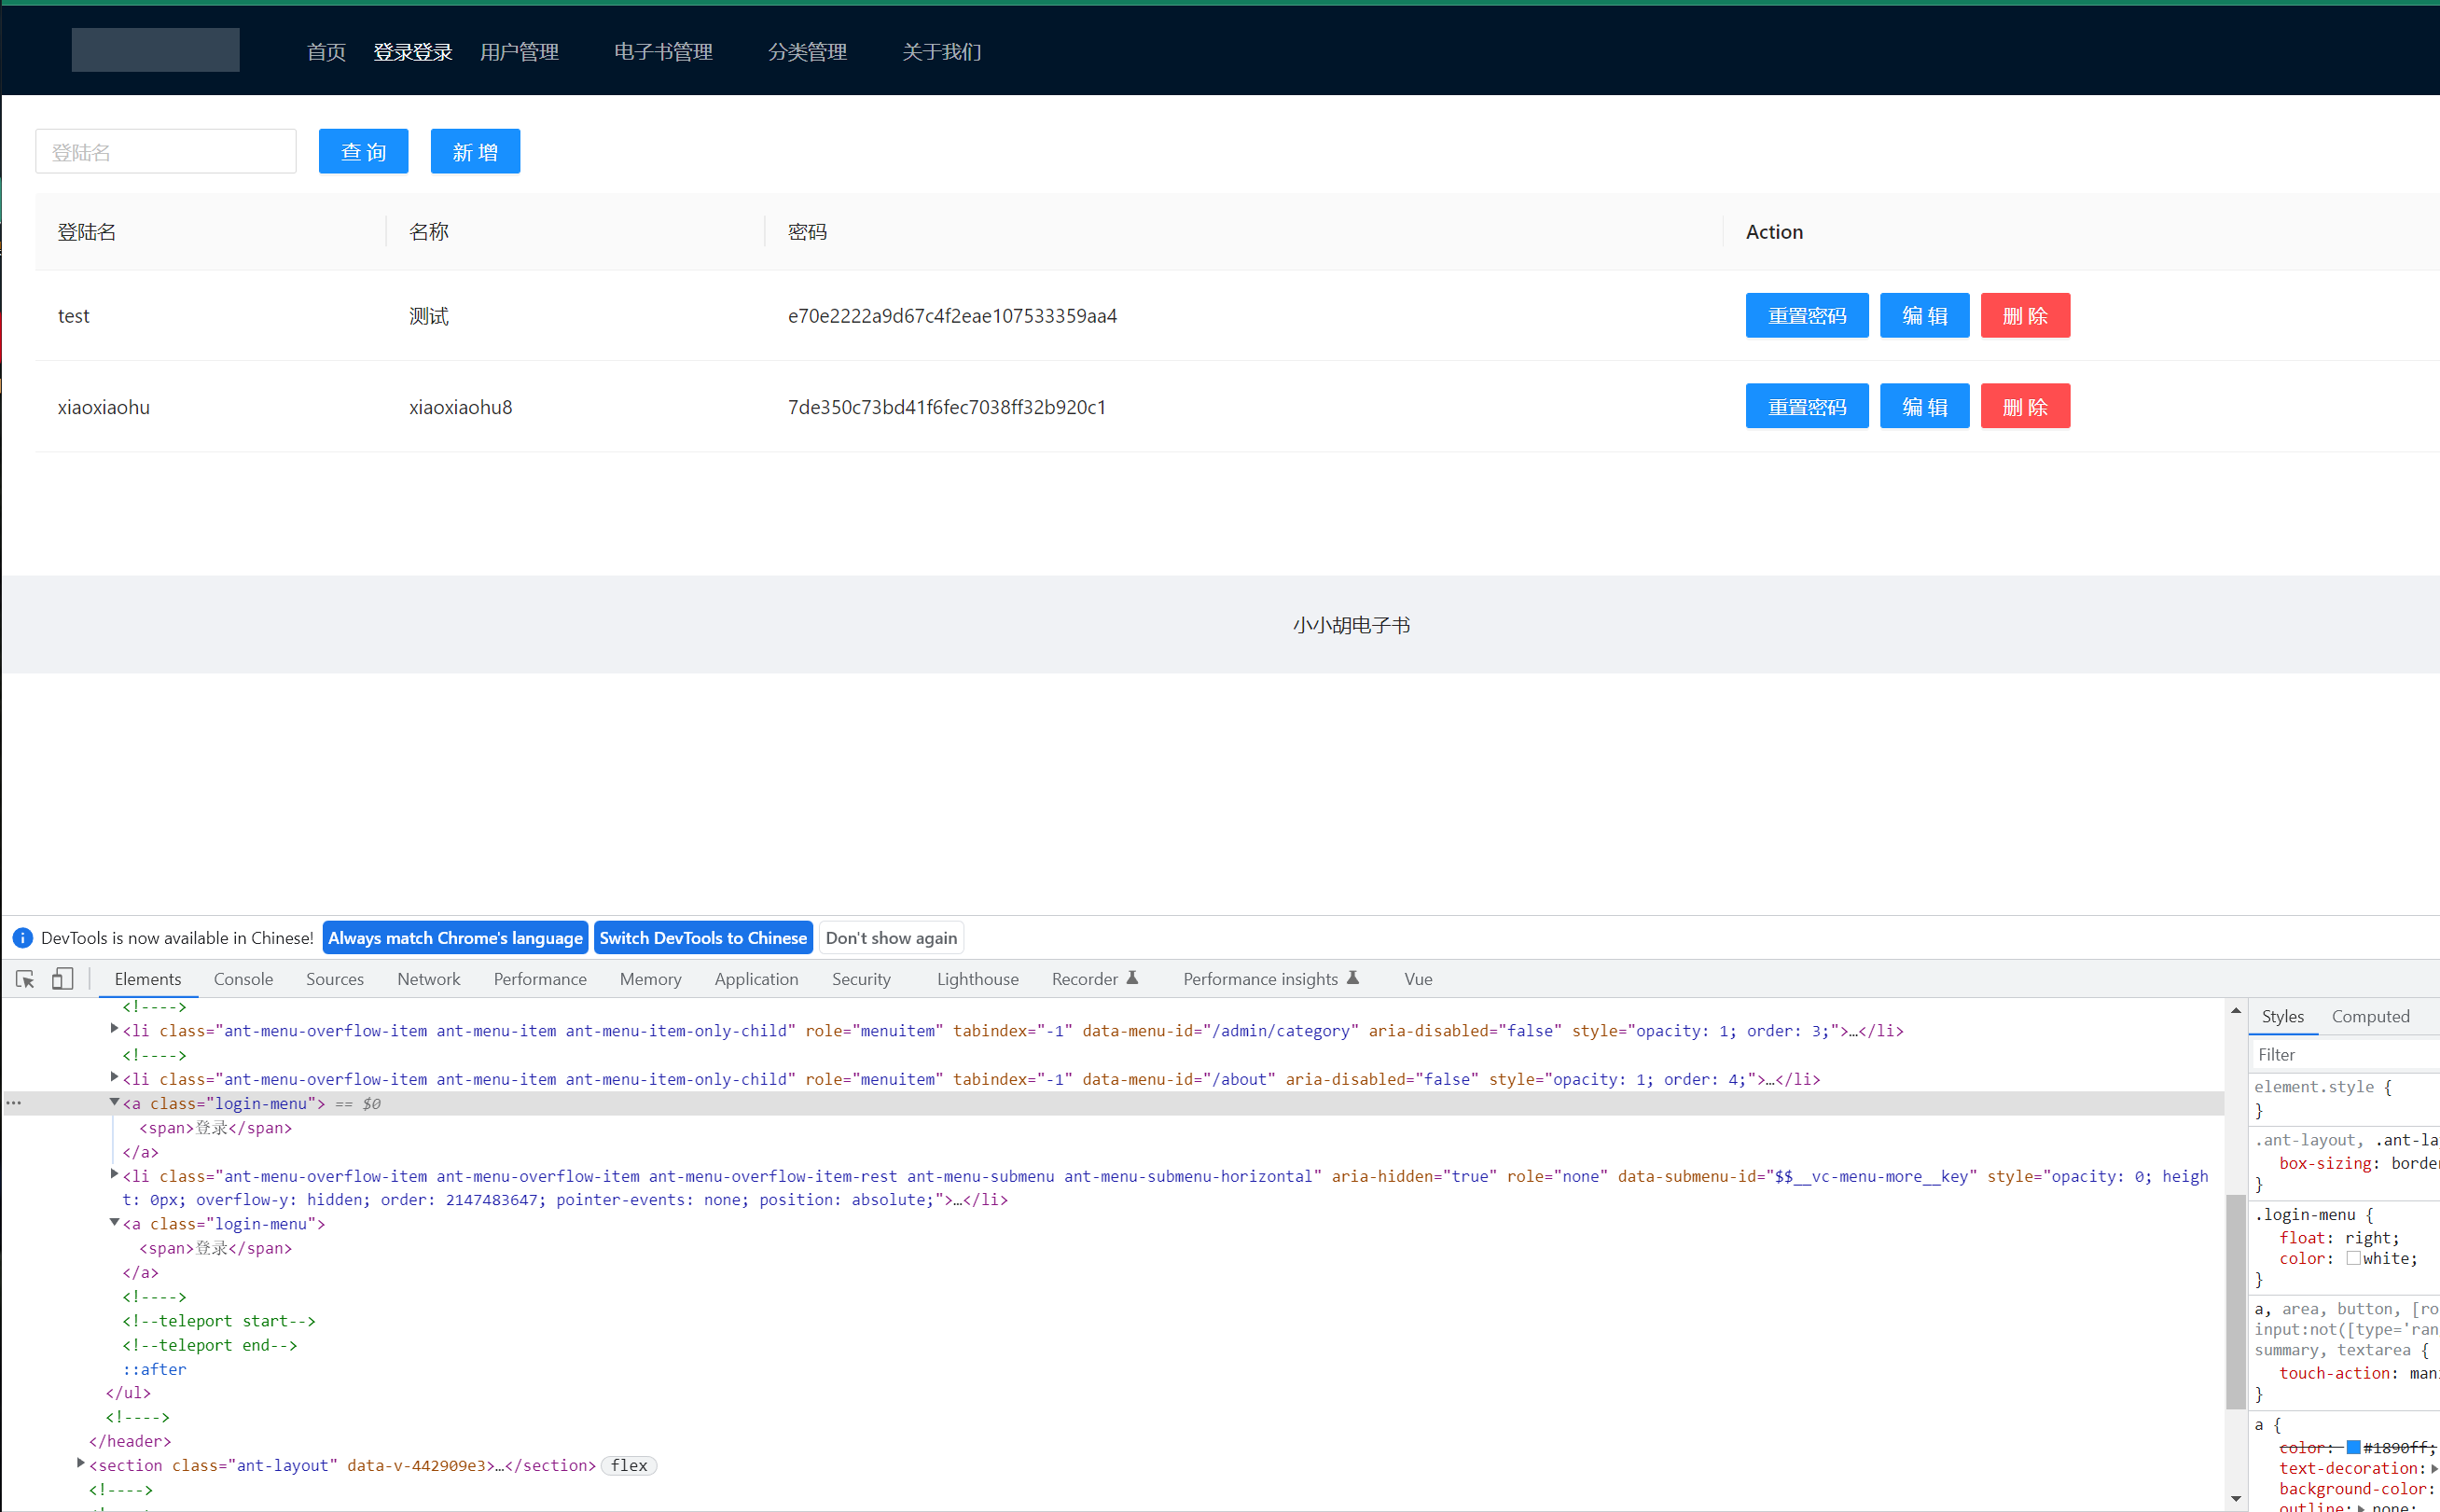
Task: Expand the ant-layout section element
Action: point(81,1464)
